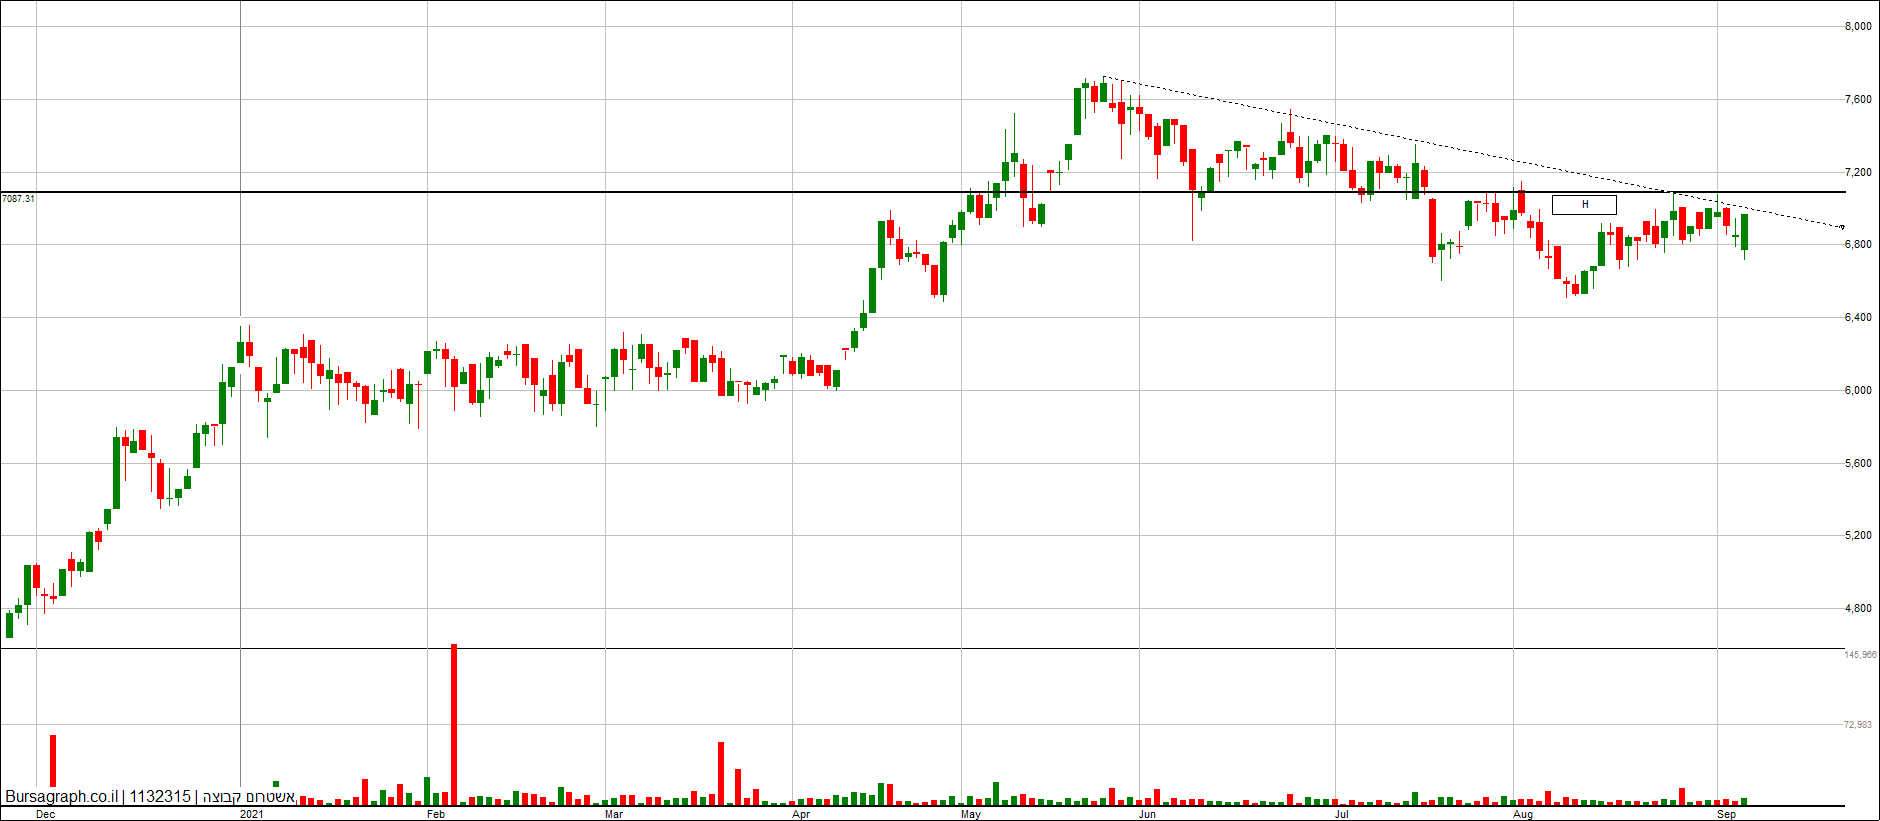Screen dimensions: 1880x821
Task: Select the 7,200 price axis label
Action: click(x=1858, y=173)
